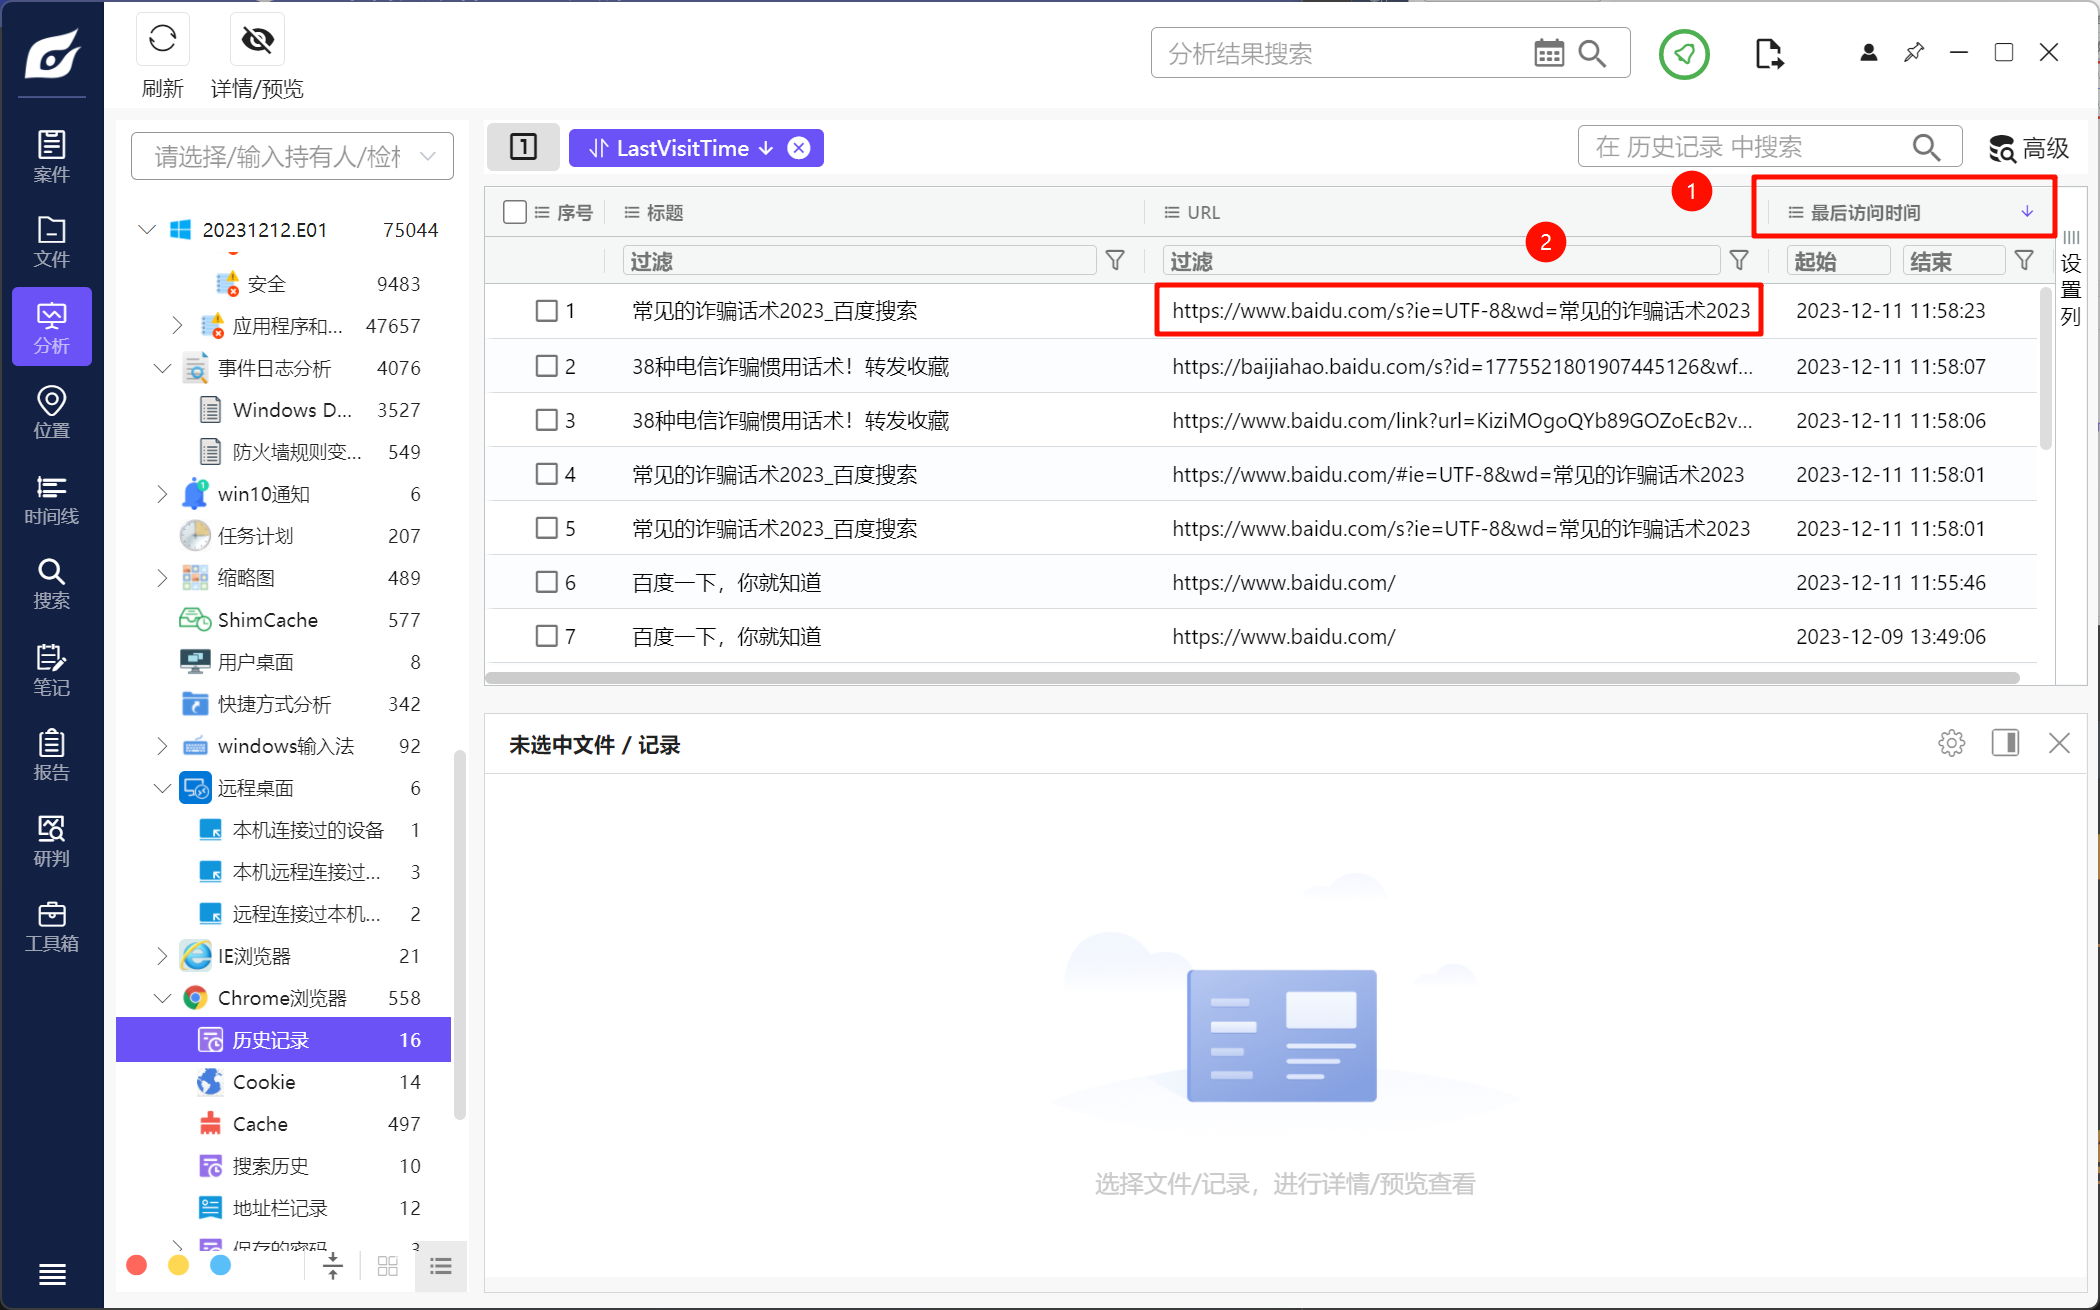The height and width of the screenshot is (1310, 2100).
Task: Open calendar icon in analysis search box
Action: [1548, 54]
